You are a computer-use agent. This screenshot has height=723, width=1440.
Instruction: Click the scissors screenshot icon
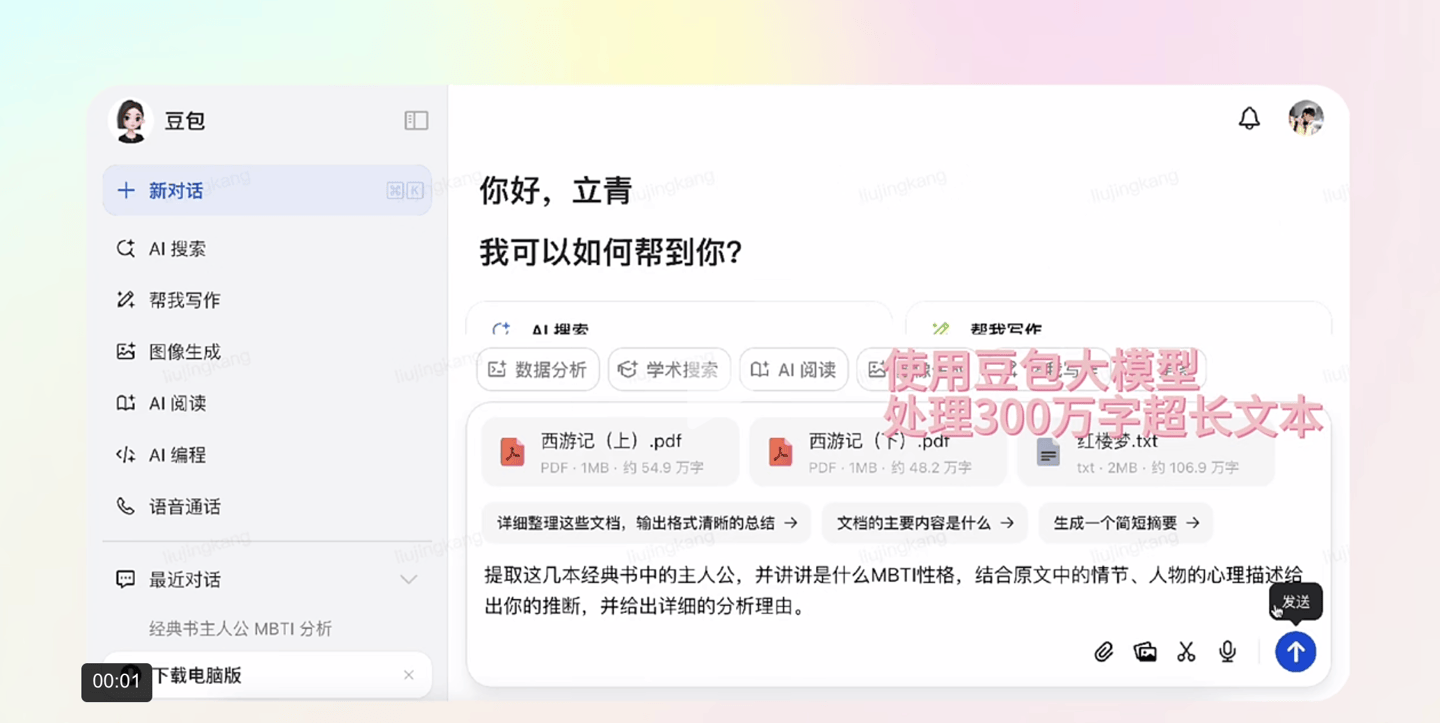coord(1186,652)
